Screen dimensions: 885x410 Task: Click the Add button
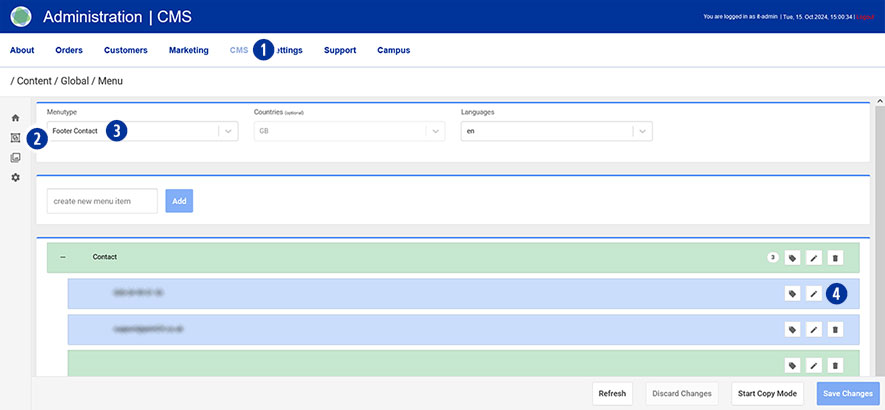click(x=179, y=201)
